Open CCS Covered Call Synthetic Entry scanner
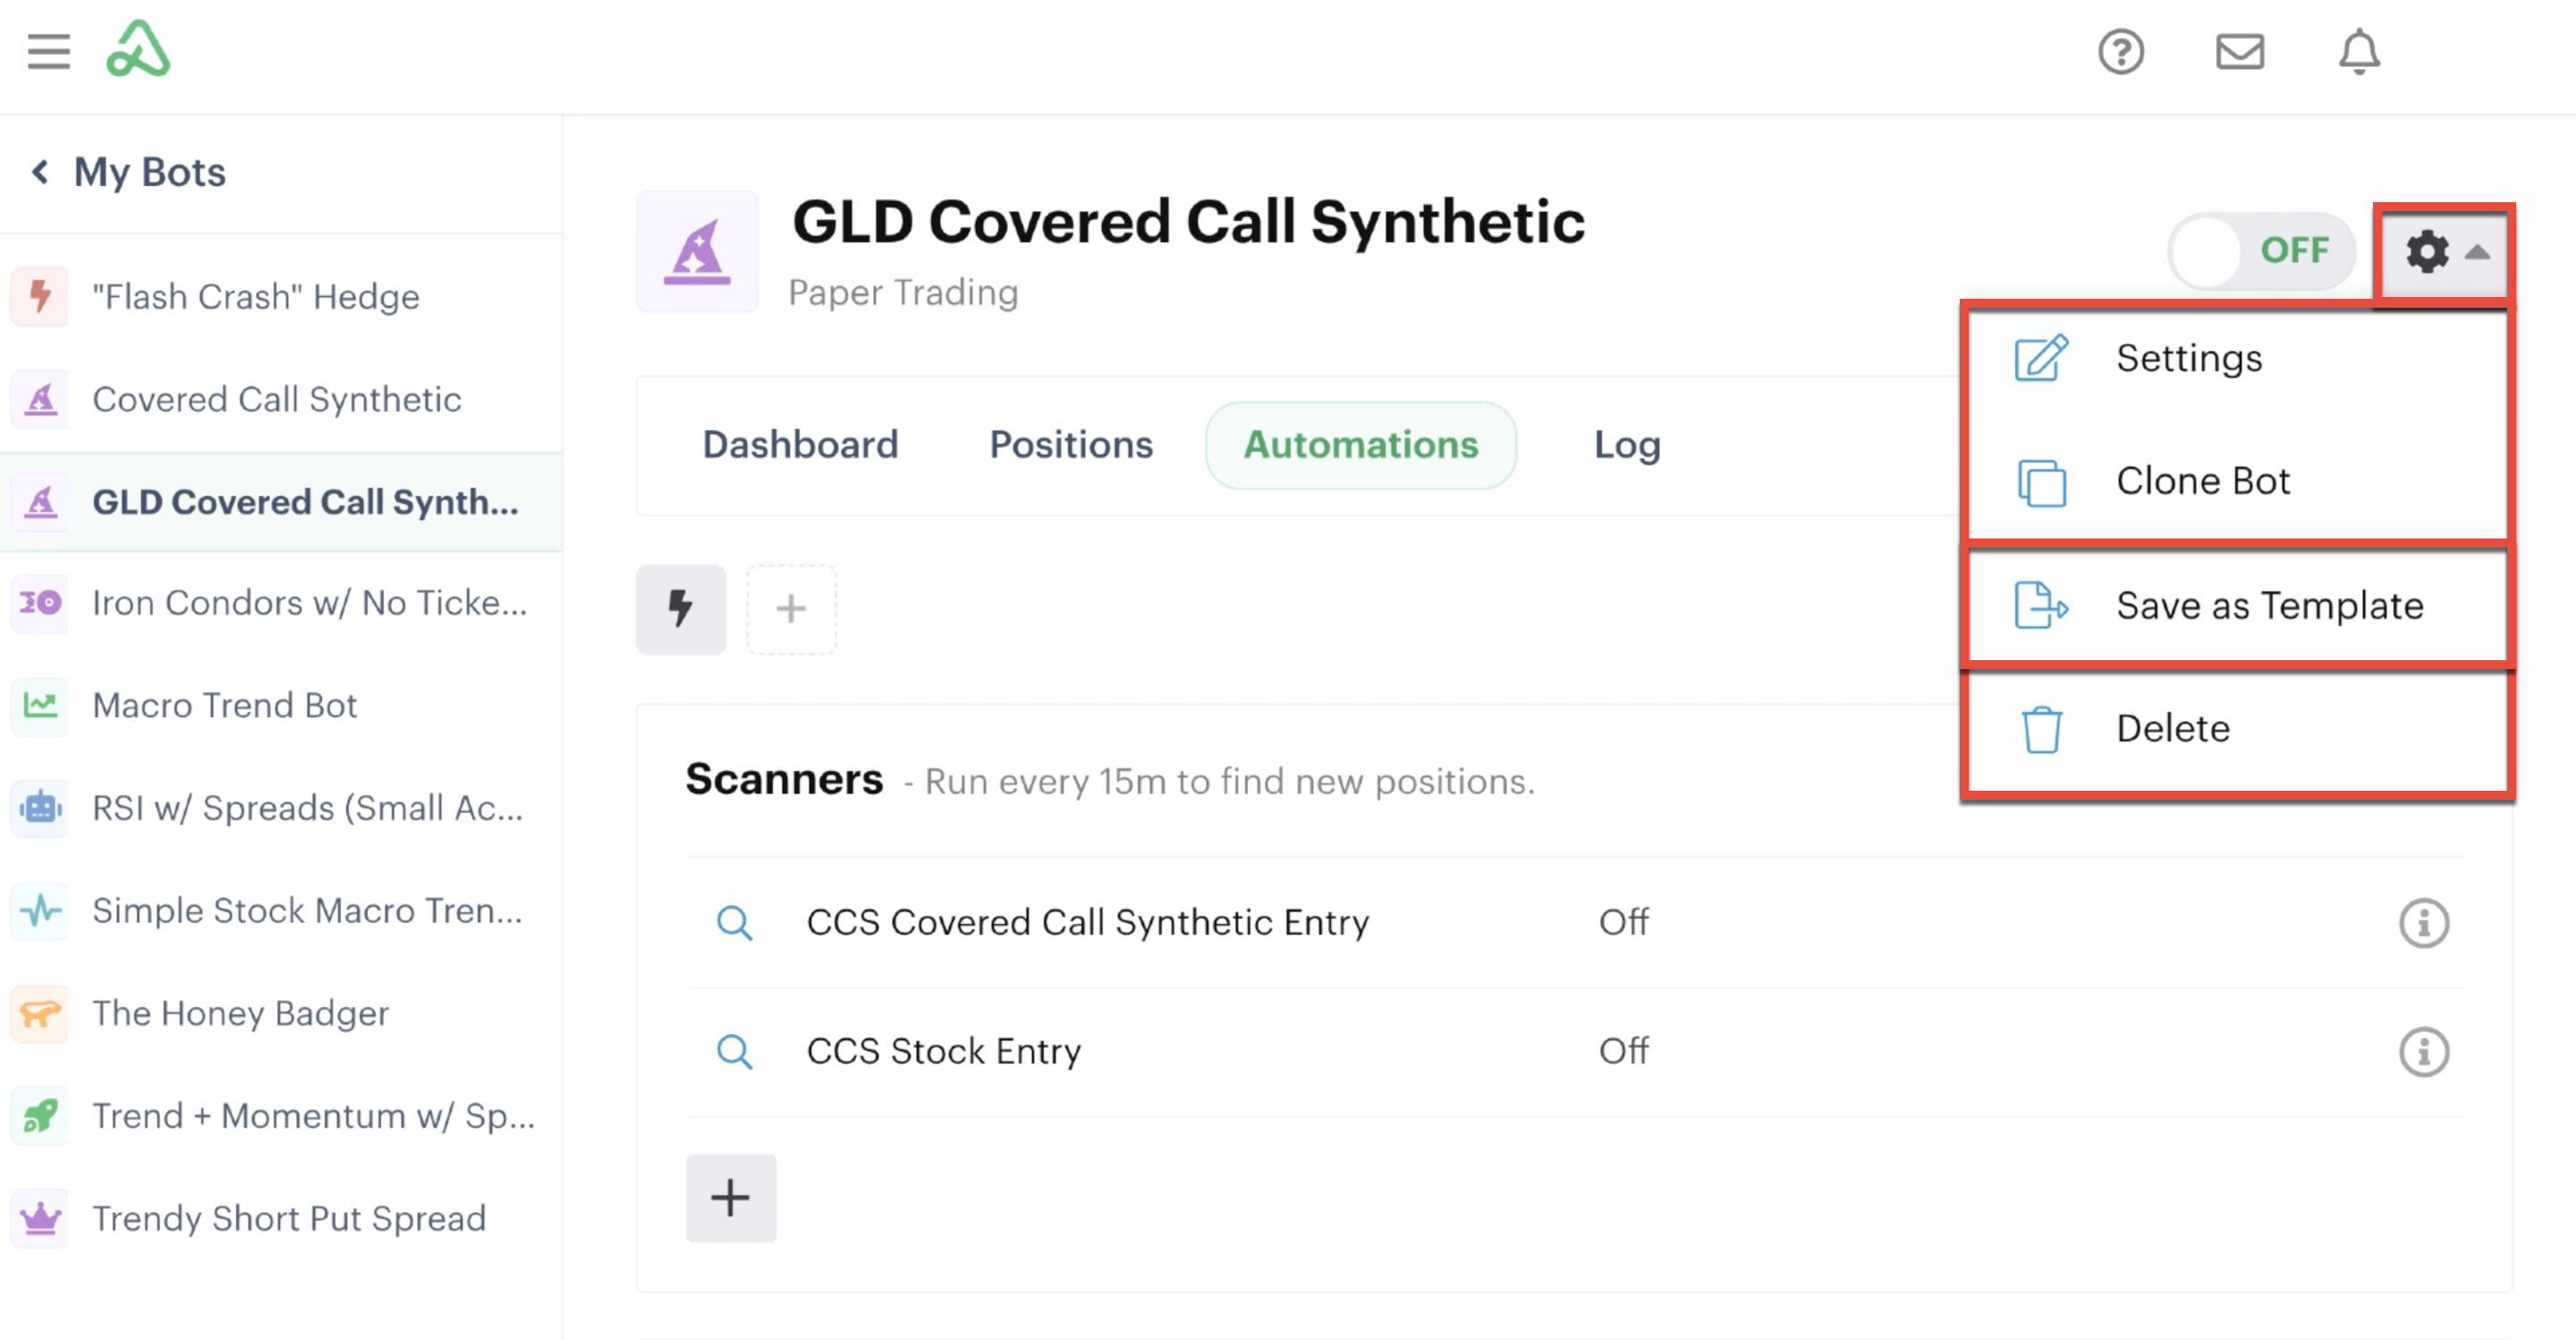Viewport: 2576px width, 1340px height. (1087, 923)
